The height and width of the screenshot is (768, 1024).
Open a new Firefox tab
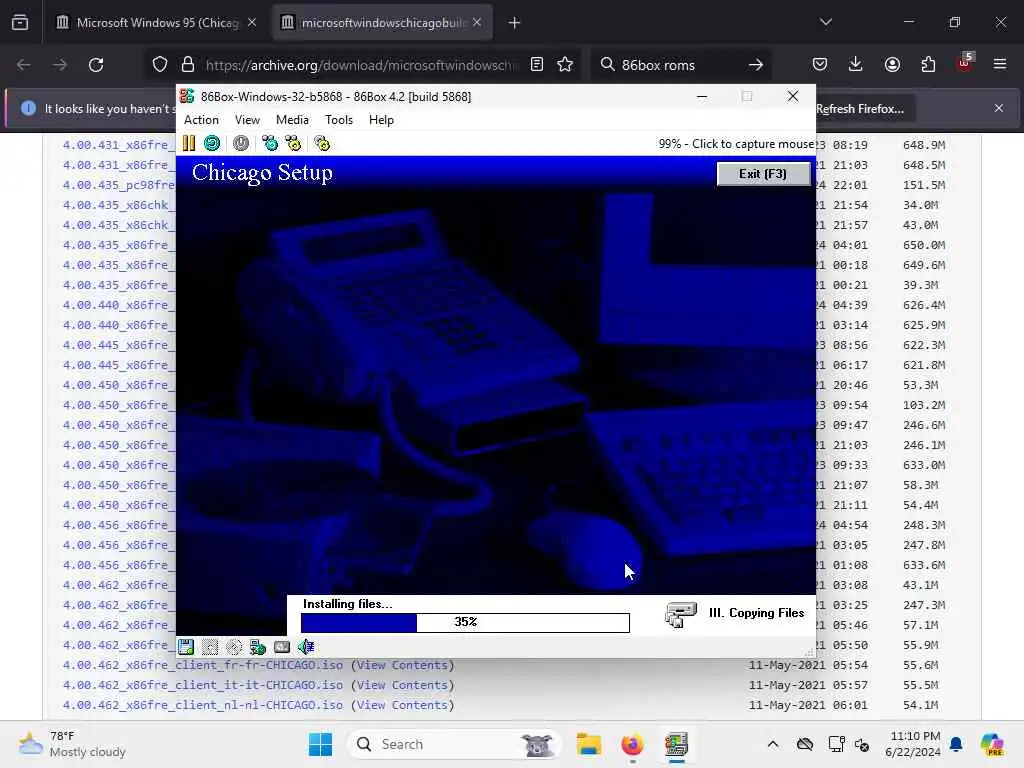515,23
